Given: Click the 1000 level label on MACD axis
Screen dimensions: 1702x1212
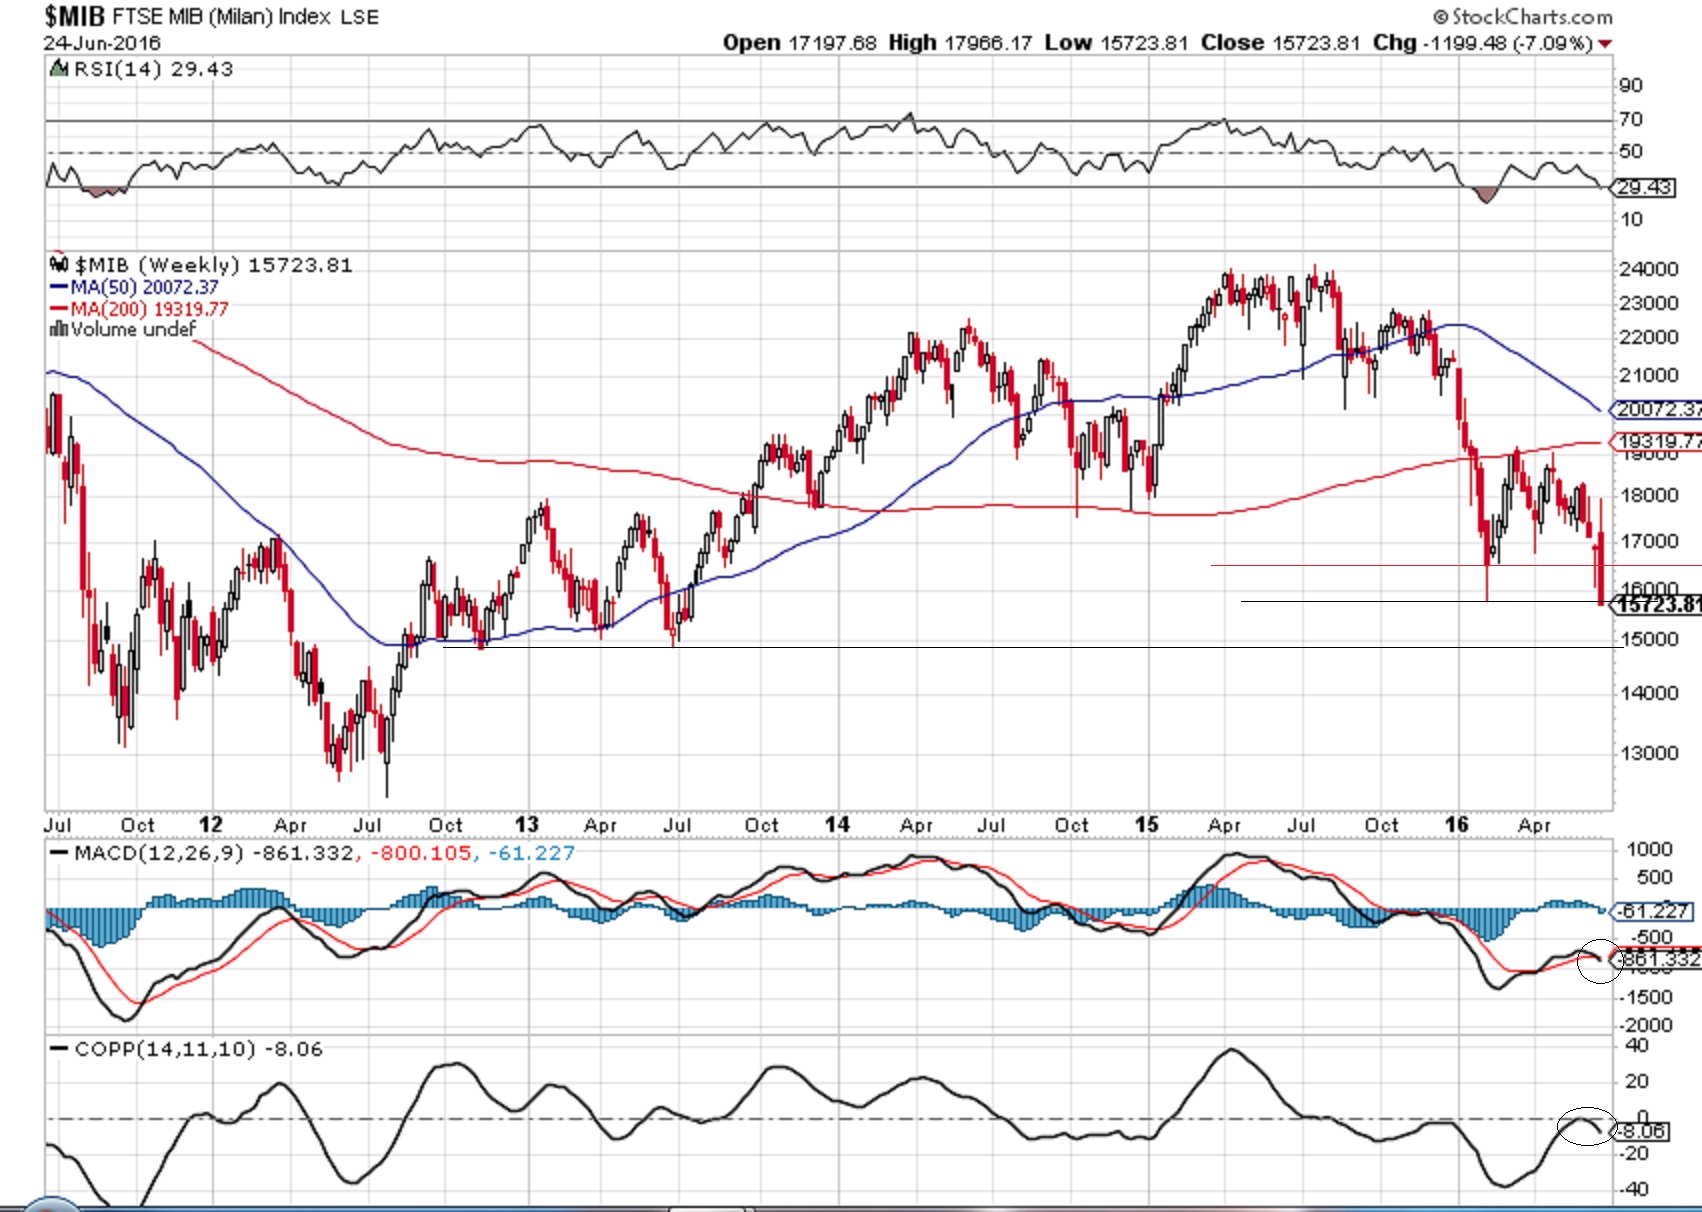Looking at the screenshot, I should (x=1650, y=849).
